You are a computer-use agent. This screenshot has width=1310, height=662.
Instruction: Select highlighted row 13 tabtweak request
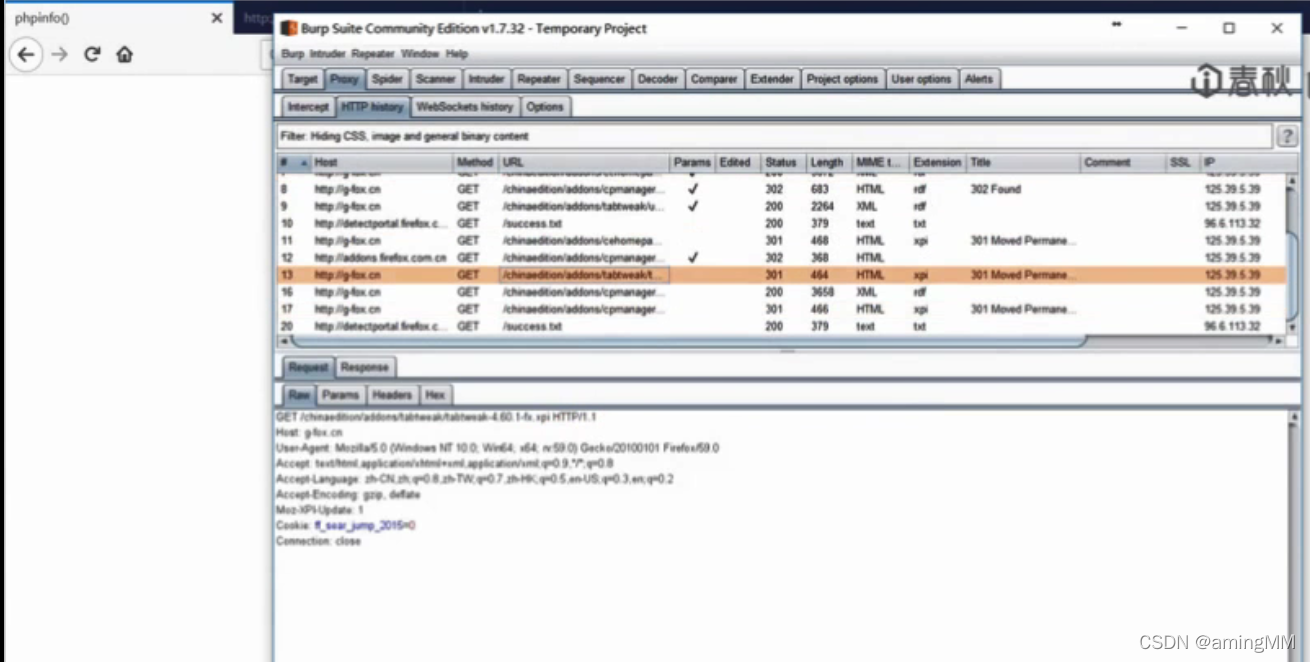pos(779,275)
